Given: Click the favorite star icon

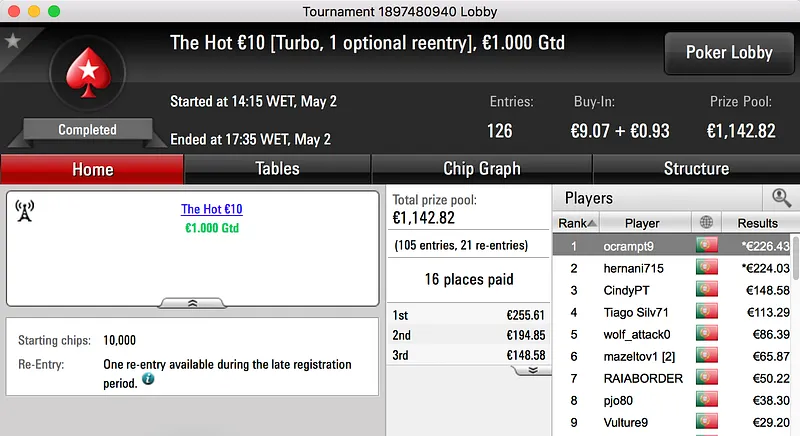Looking at the screenshot, I should coord(13,41).
